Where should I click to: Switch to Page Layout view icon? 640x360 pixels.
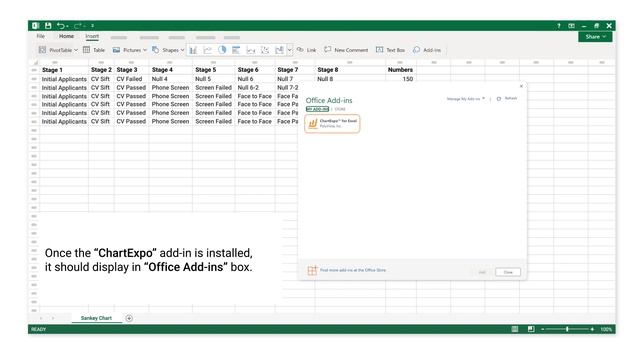[x=531, y=329]
